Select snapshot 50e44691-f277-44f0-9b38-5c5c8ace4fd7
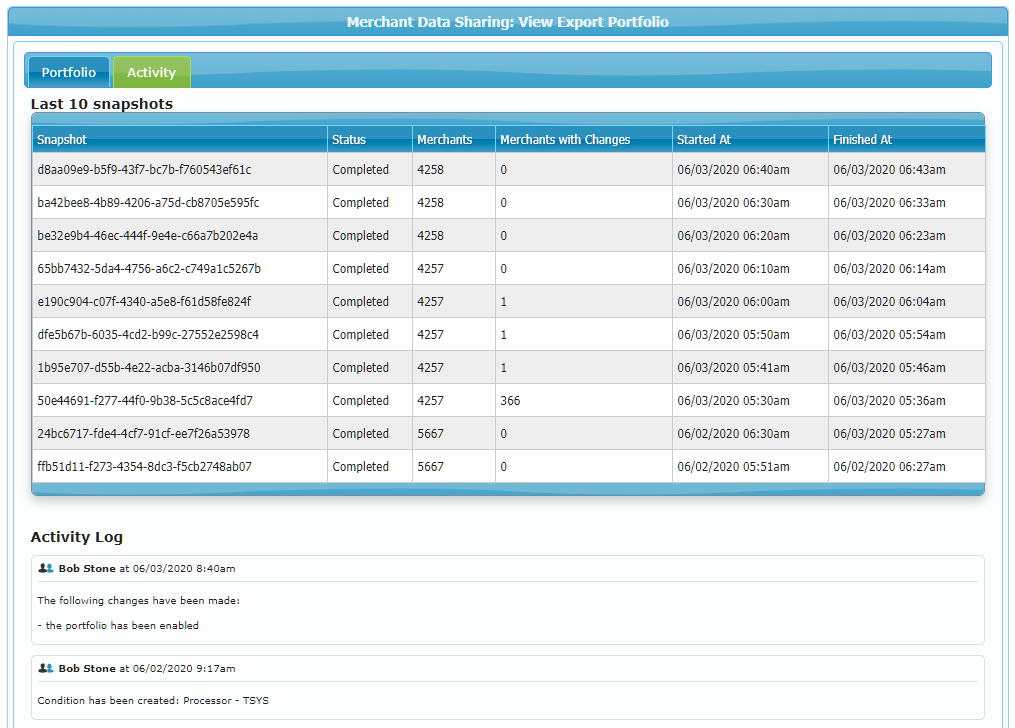Screen dimensions: 1015x728 145,401
